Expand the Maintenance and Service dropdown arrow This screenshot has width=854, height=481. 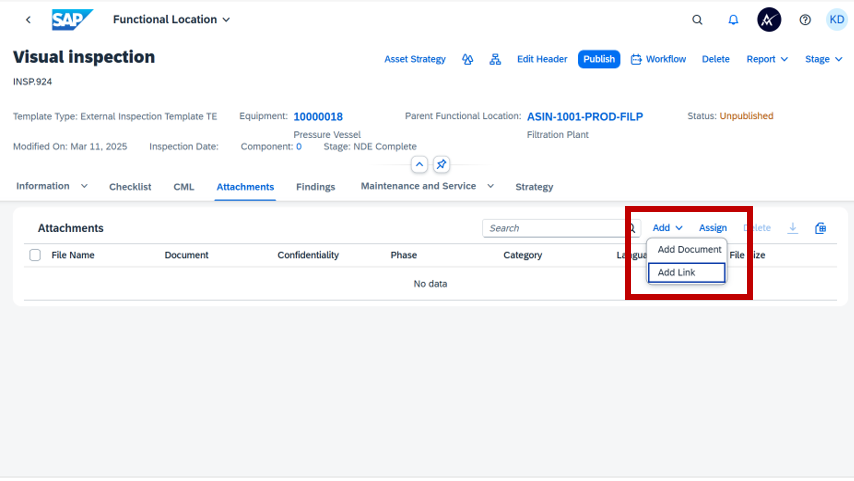tap(490, 186)
